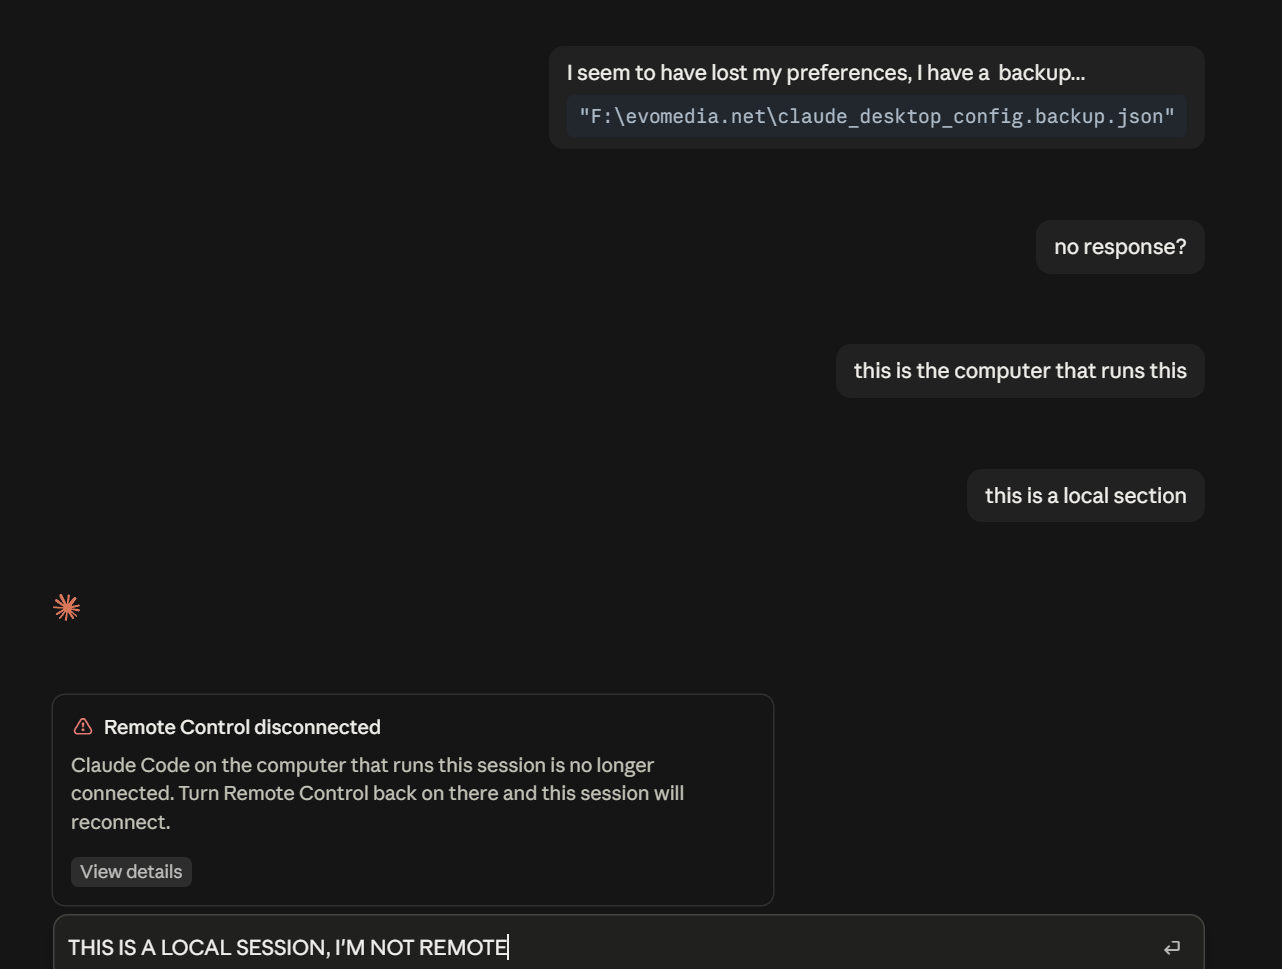Click the orange Claude starburst thinking icon

point(67,607)
